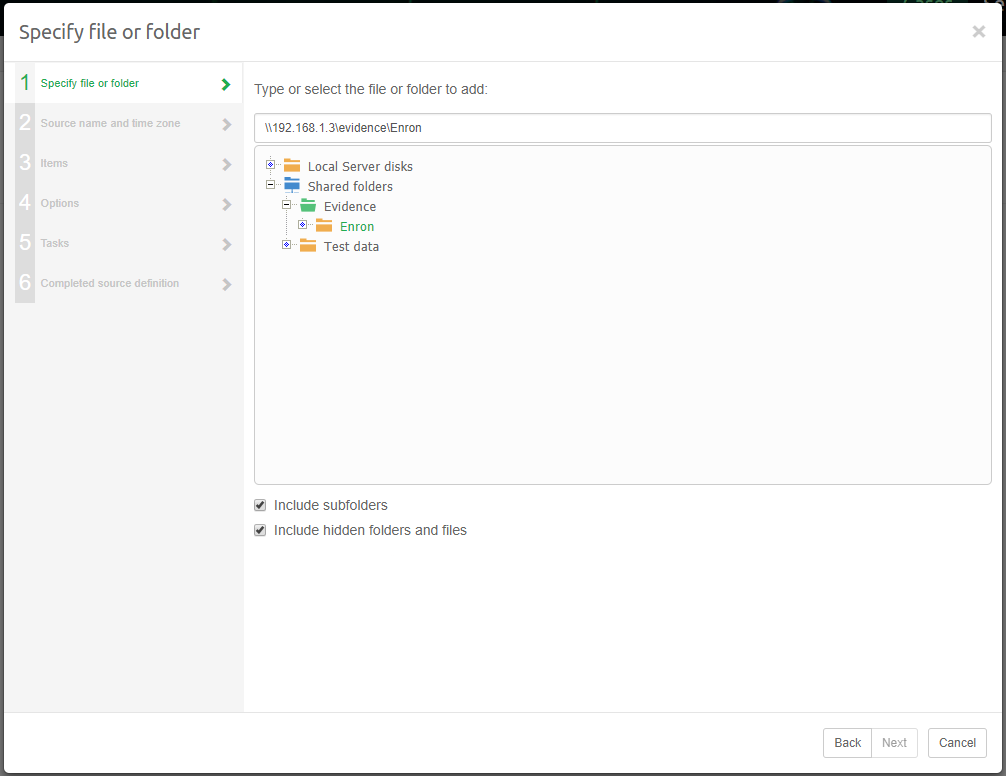Click the blue Shared folders network icon
1006x776 pixels.
[292, 186]
